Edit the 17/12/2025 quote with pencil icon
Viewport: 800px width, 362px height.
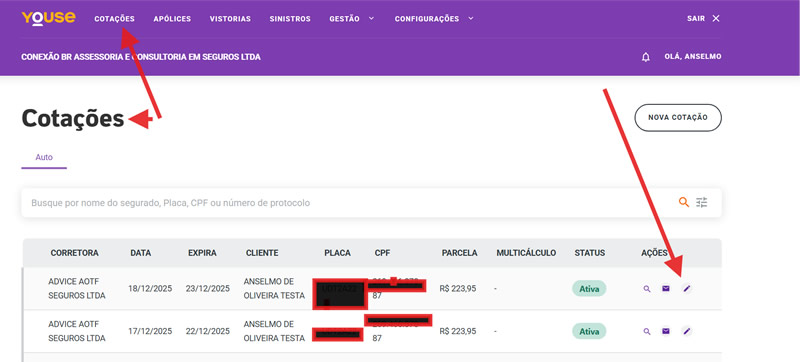[687, 331]
